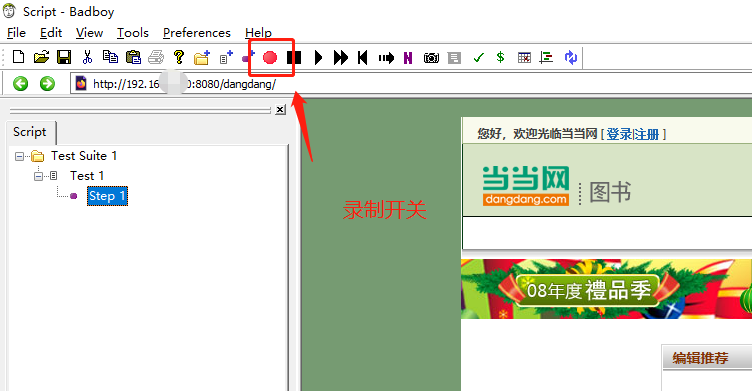Open a script file with the folder icon
This screenshot has height=391, width=752.
pos(41,57)
